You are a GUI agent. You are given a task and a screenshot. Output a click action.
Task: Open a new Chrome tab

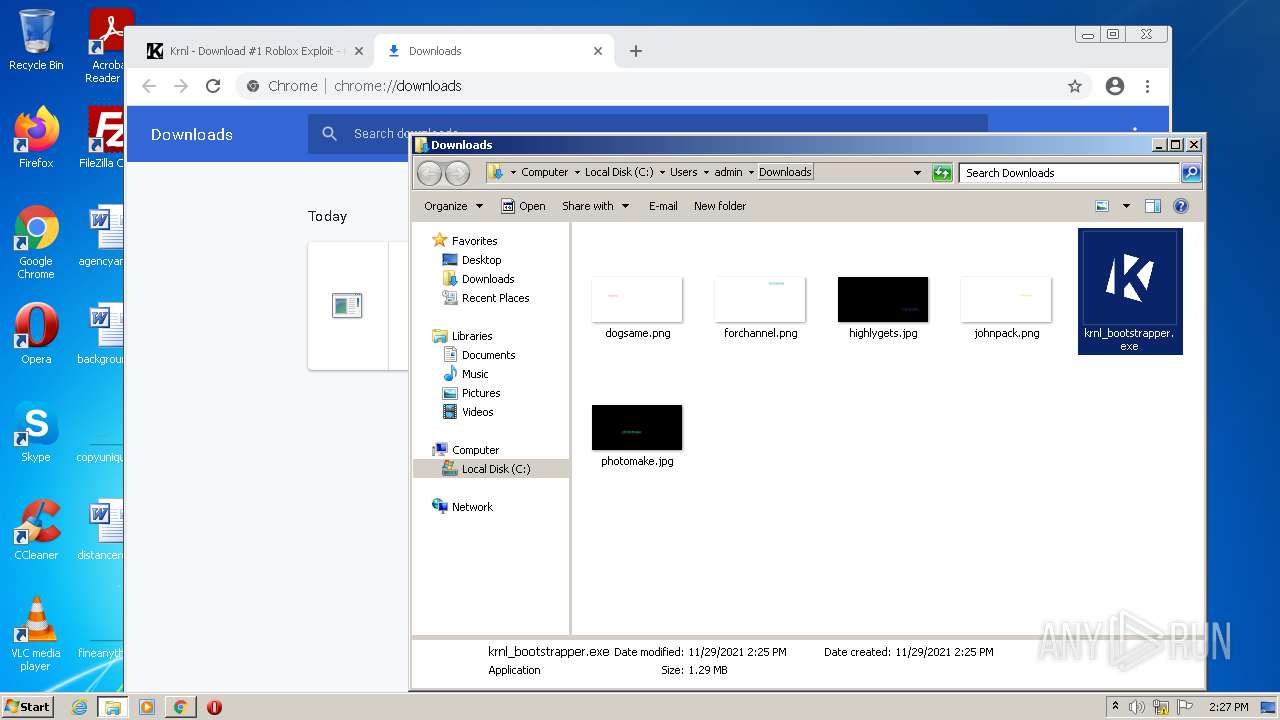point(636,51)
